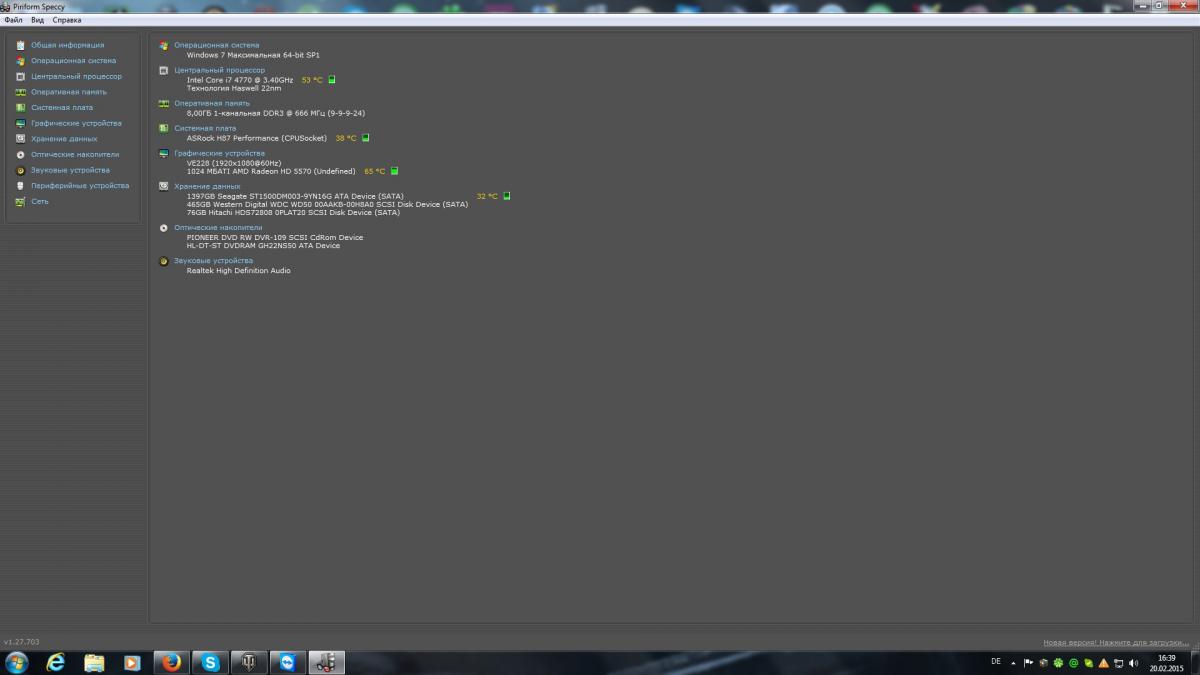
Task: Click the CPU temperature value 53 °C
Action: [x=312, y=79]
